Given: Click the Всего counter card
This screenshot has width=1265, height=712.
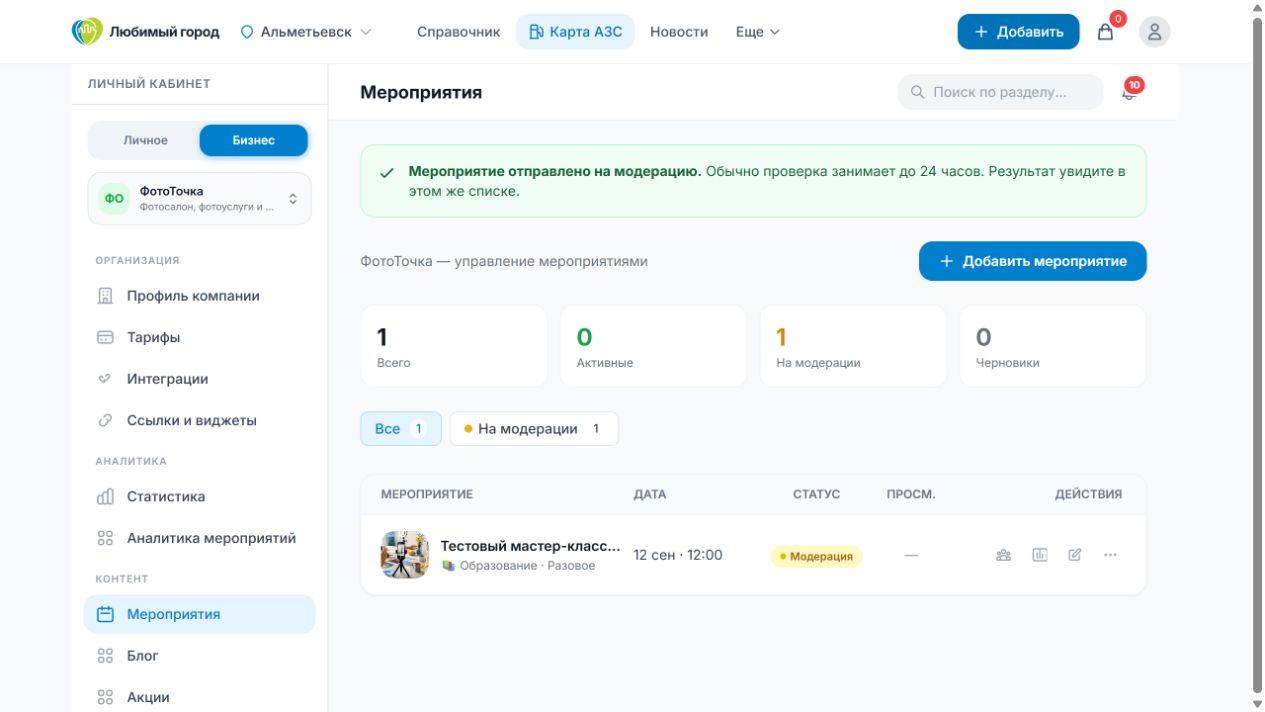Looking at the screenshot, I should point(454,346).
